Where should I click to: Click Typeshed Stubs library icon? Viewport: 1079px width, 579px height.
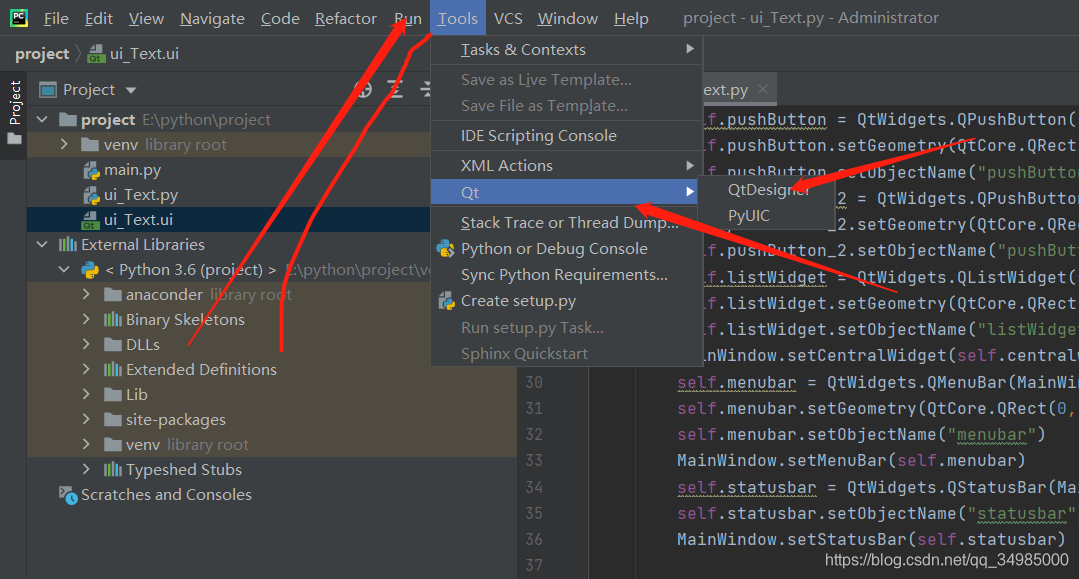point(112,470)
